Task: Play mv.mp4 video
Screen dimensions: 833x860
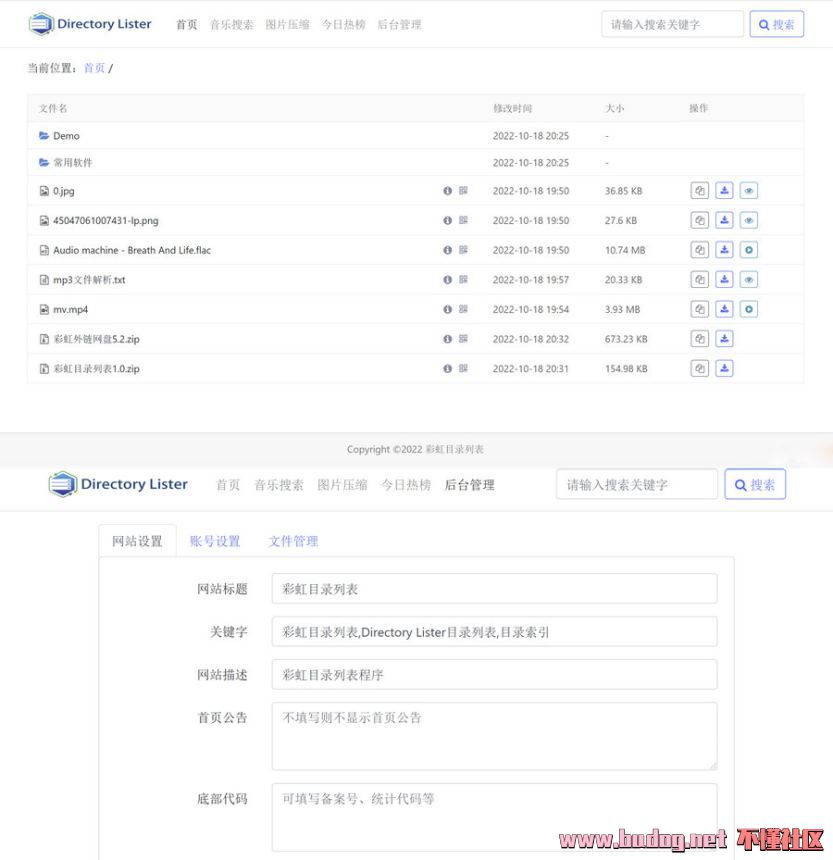Action: tap(749, 309)
